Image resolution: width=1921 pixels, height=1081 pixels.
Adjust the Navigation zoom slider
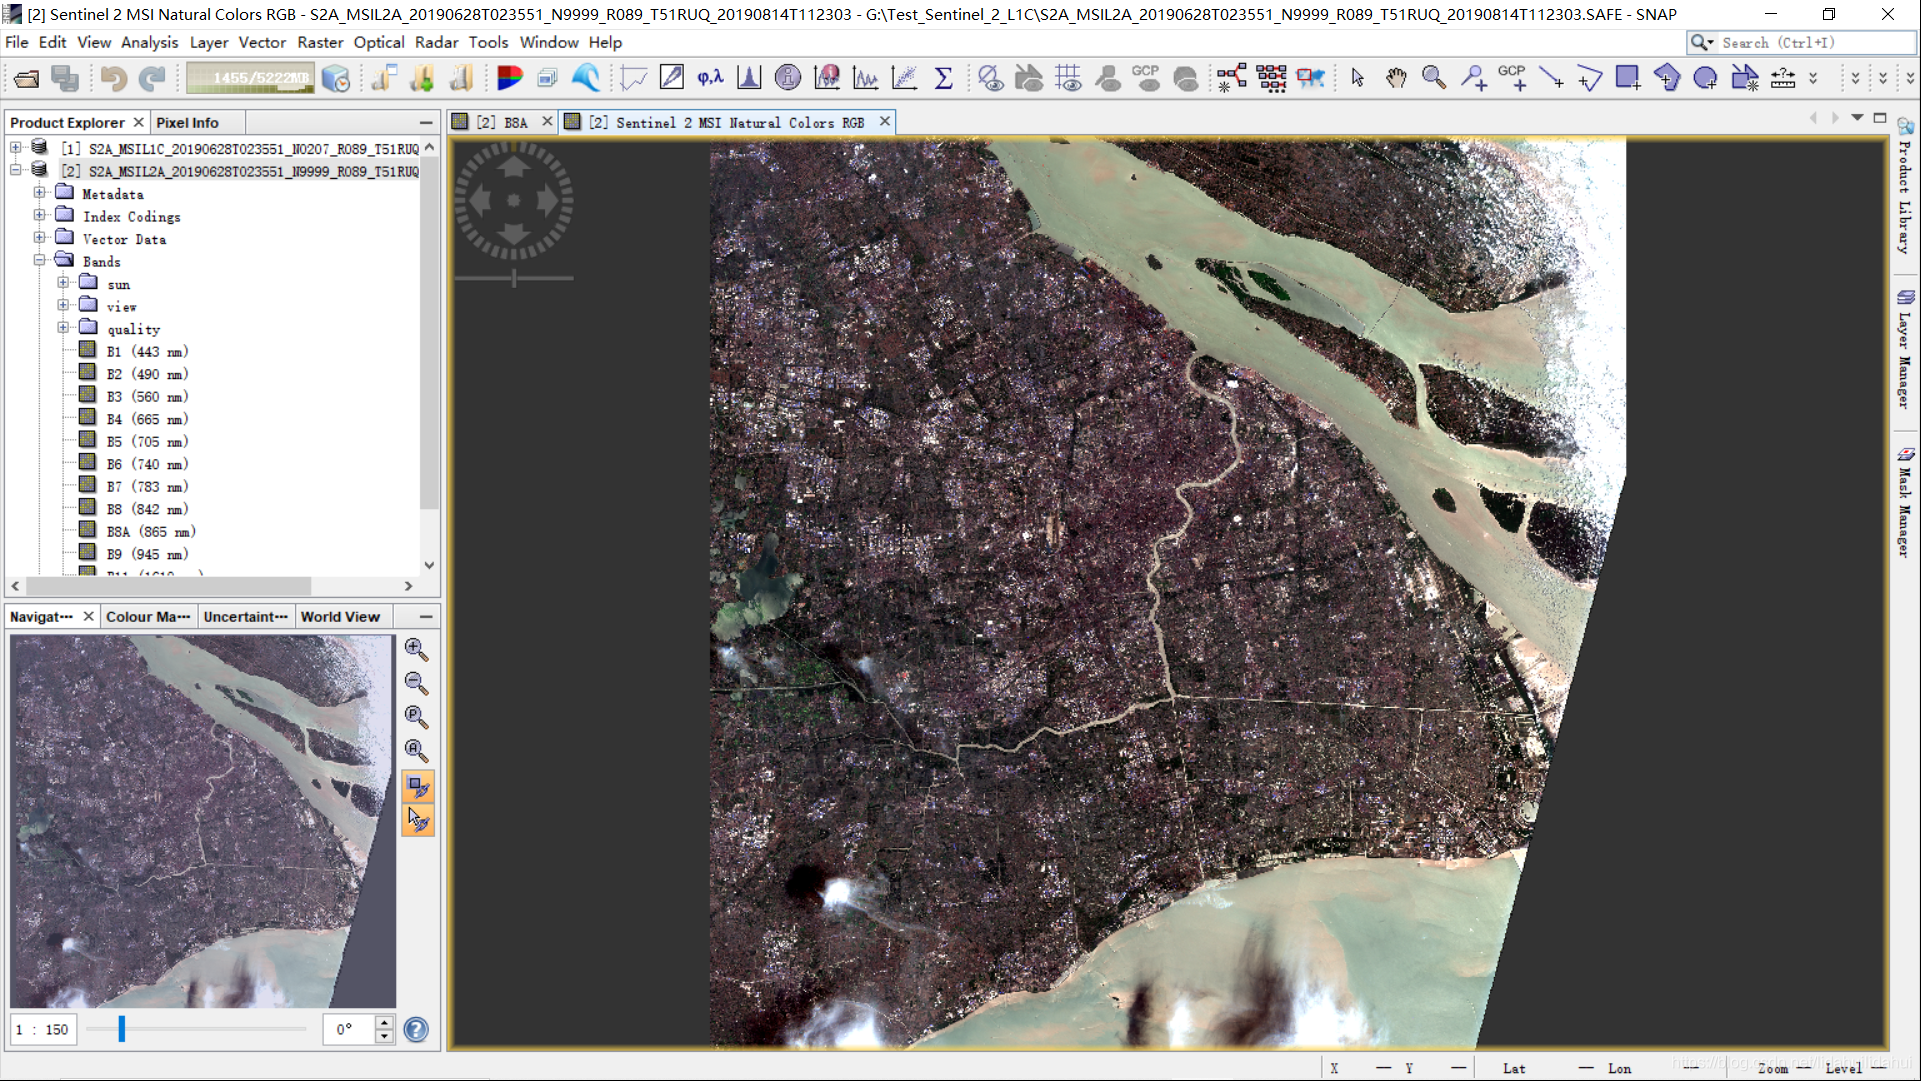122,1028
